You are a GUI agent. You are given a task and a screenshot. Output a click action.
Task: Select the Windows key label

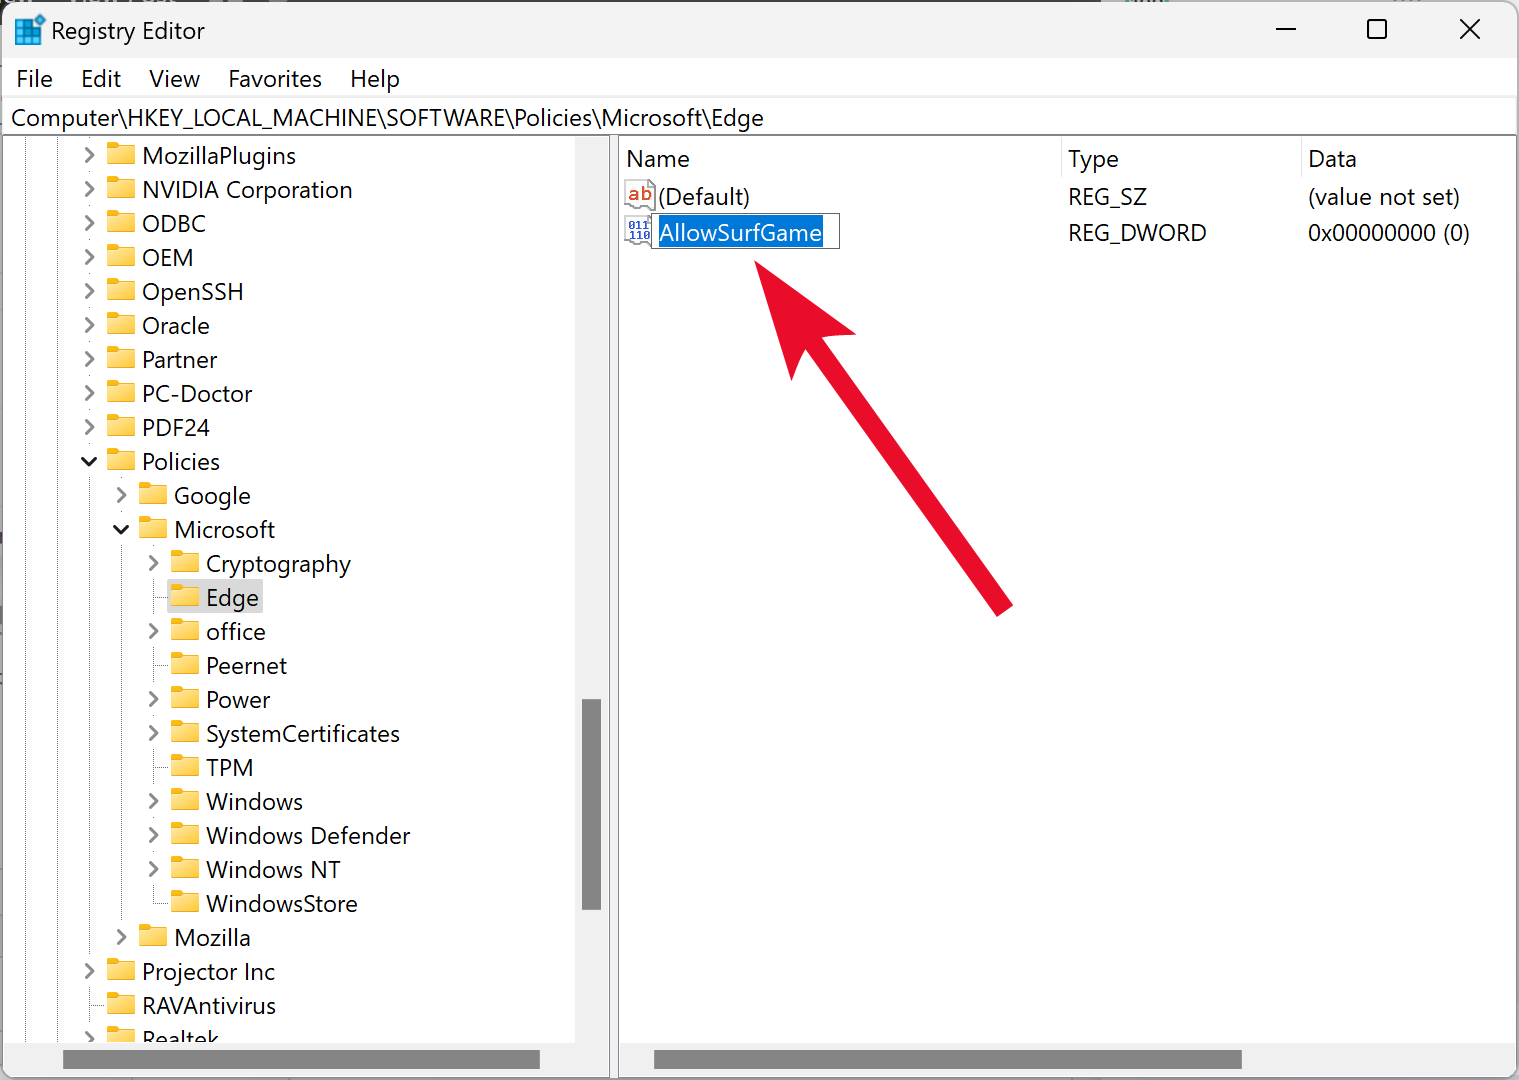click(254, 802)
